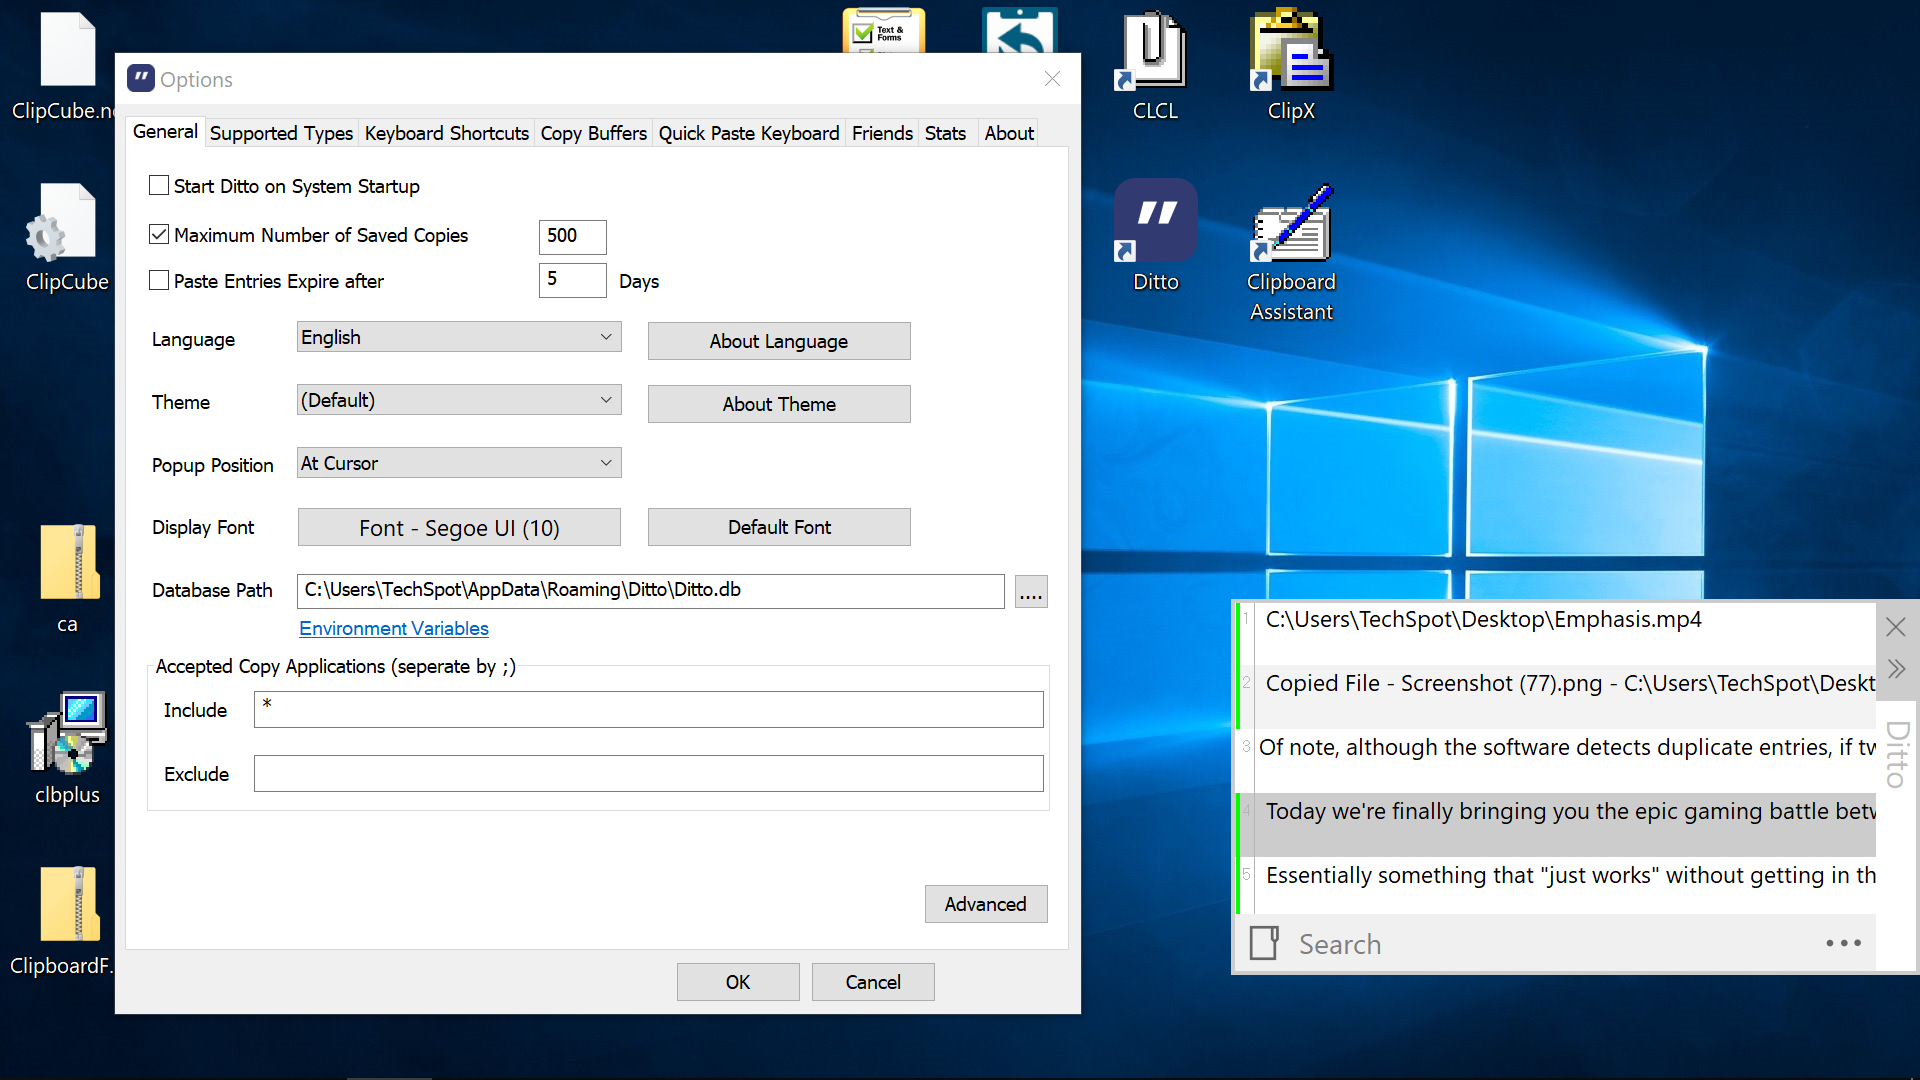The height and width of the screenshot is (1080, 1920).
Task: Toggle Start Ditto on System Startup
Action: pos(157,185)
